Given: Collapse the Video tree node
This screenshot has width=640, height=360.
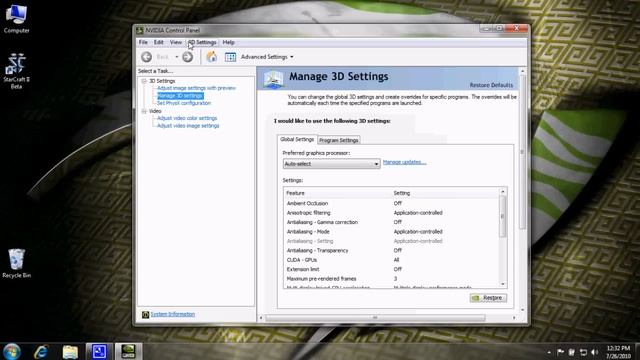Looking at the screenshot, I should 144,111.
